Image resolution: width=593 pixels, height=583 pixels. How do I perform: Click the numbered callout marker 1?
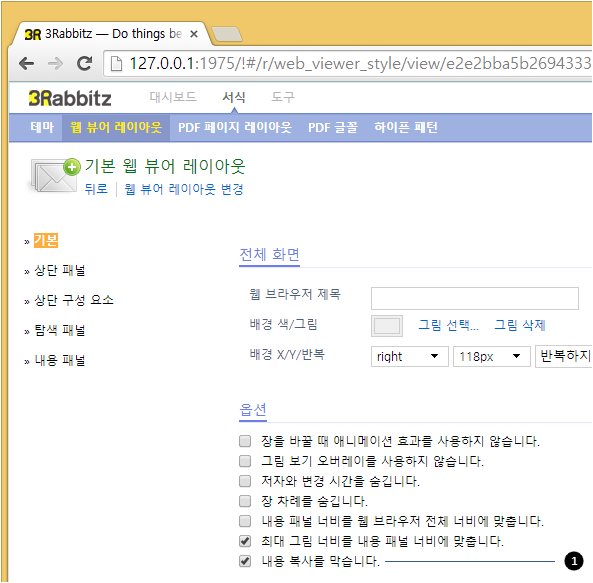pos(574,561)
